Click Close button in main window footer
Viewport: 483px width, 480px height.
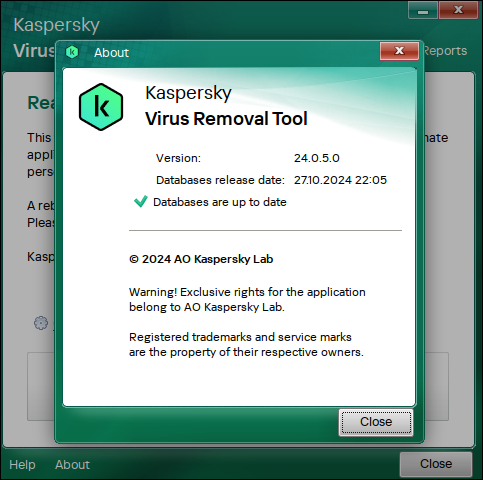coord(436,464)
